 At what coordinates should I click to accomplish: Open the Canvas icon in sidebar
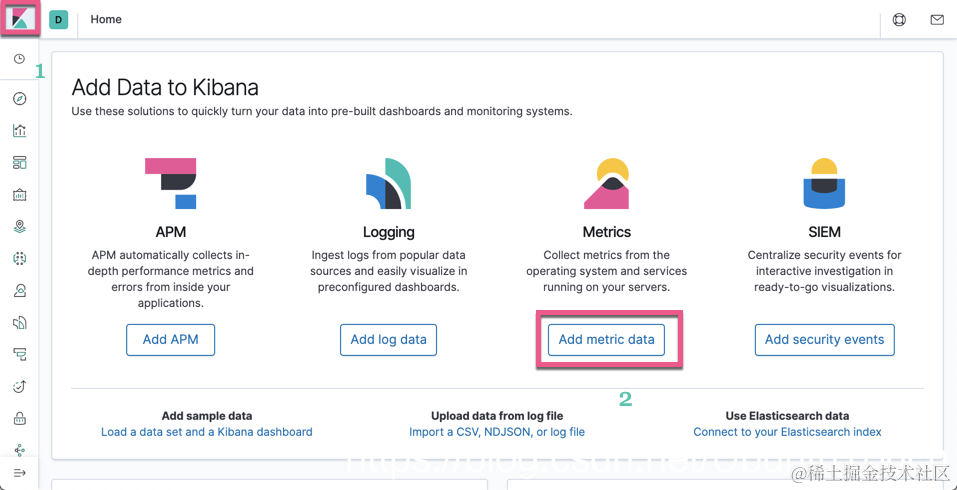pos(19,195)
